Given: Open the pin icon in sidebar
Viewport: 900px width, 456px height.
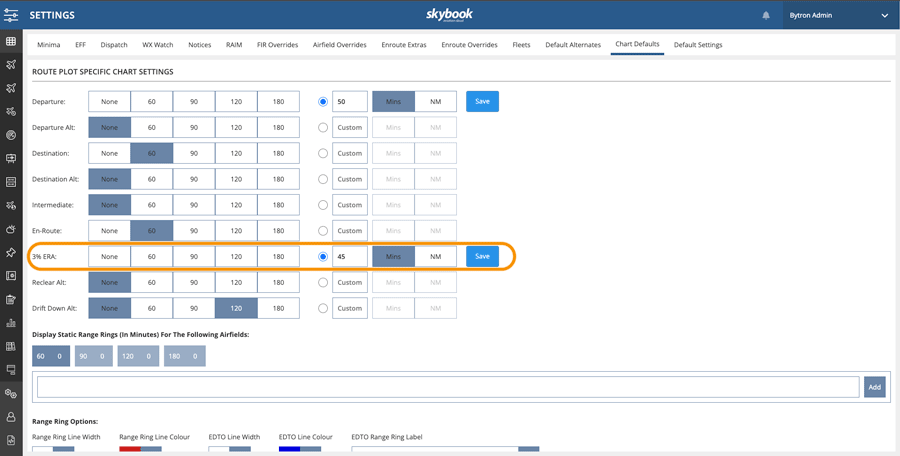Looking at the screenshot, I should pyautogui.click(x=11, y=253).
